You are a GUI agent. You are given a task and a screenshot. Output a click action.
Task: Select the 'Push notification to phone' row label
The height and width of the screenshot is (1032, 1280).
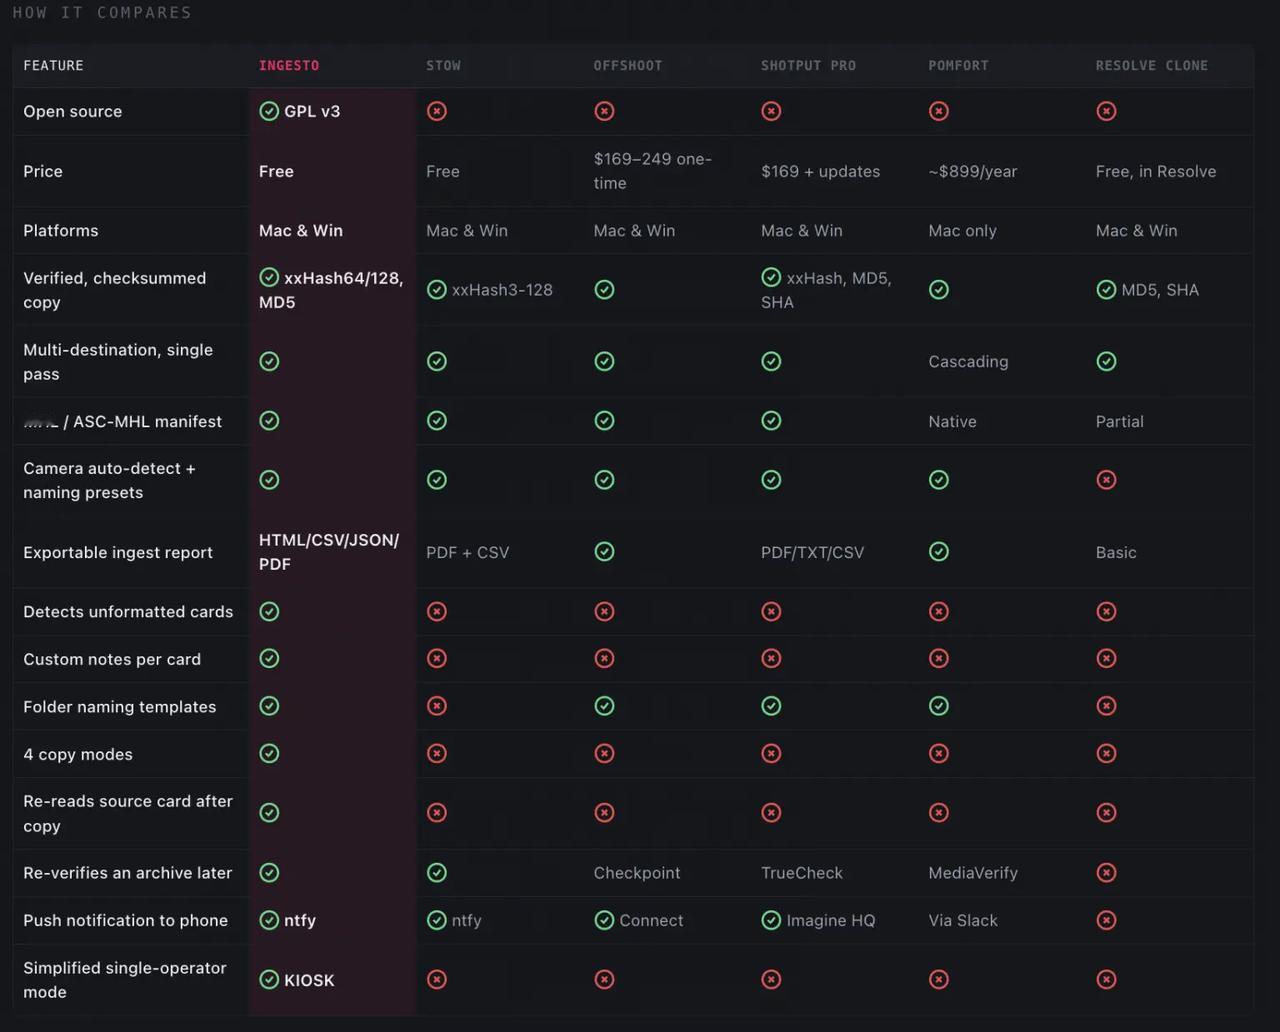pos(126,920)
